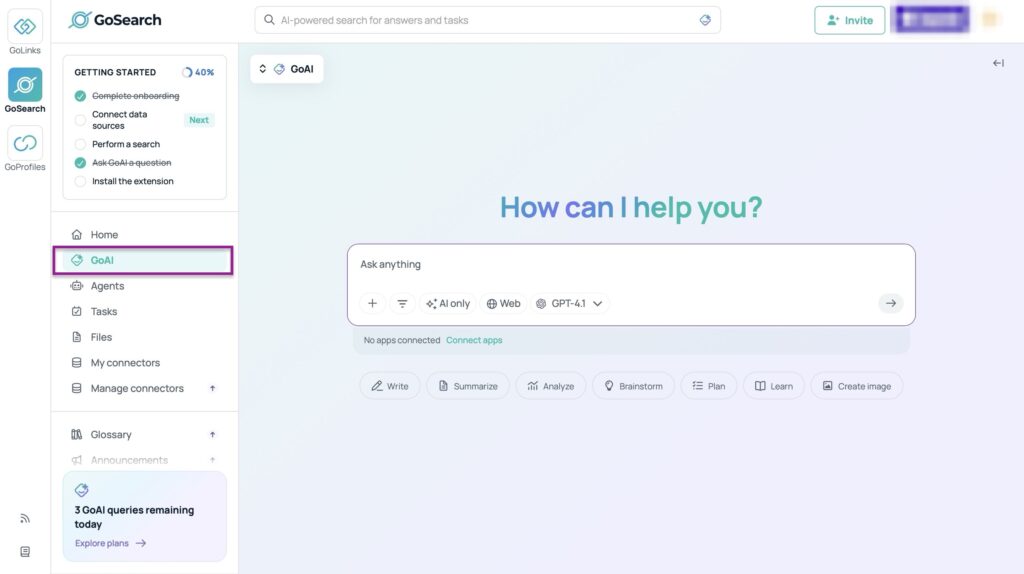The height and width of the screenshot is (574, 1024).
Task: Submit the prompt with arrow button
Action: pos(890,304)
